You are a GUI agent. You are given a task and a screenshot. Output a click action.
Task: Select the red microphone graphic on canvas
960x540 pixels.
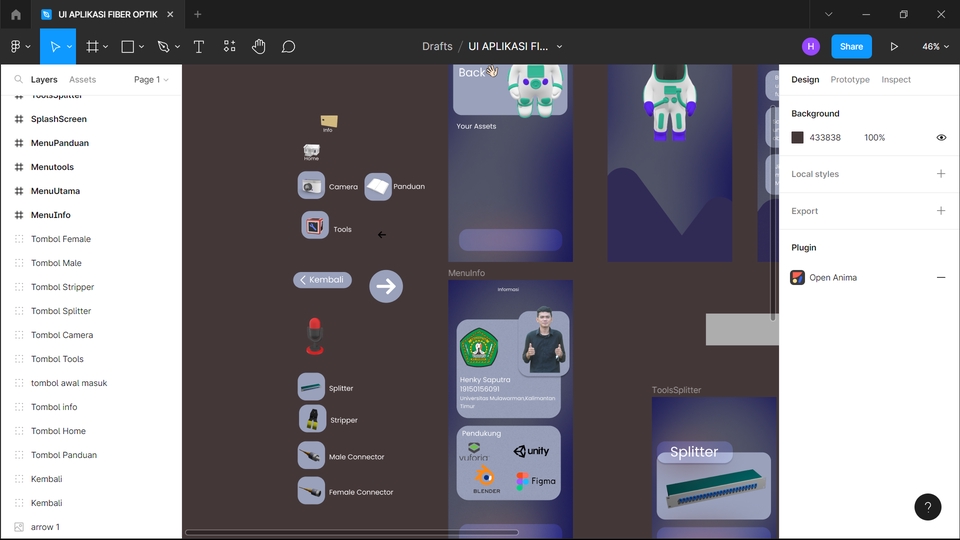pyautogui.click(x=315, y=336)
